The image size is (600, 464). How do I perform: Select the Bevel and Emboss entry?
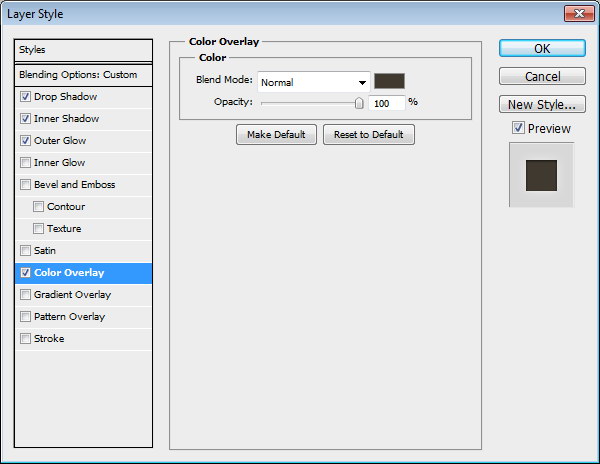74,185
